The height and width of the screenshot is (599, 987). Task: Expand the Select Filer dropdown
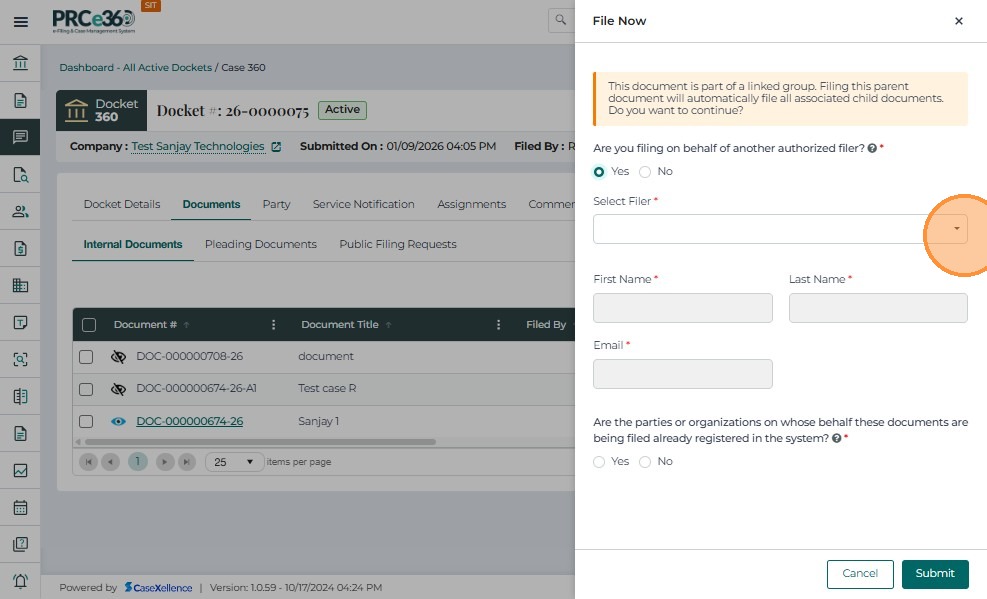(956, 229)
